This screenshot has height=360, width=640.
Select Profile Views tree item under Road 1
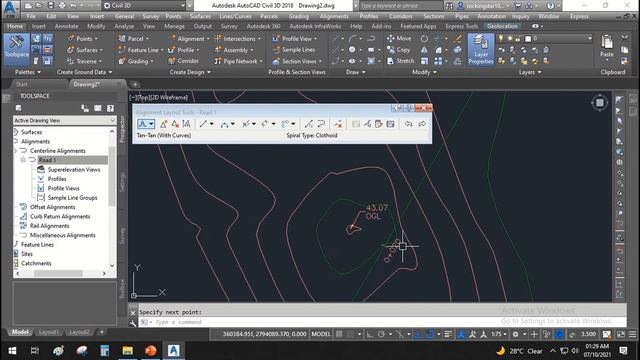(x=63, y=188)
